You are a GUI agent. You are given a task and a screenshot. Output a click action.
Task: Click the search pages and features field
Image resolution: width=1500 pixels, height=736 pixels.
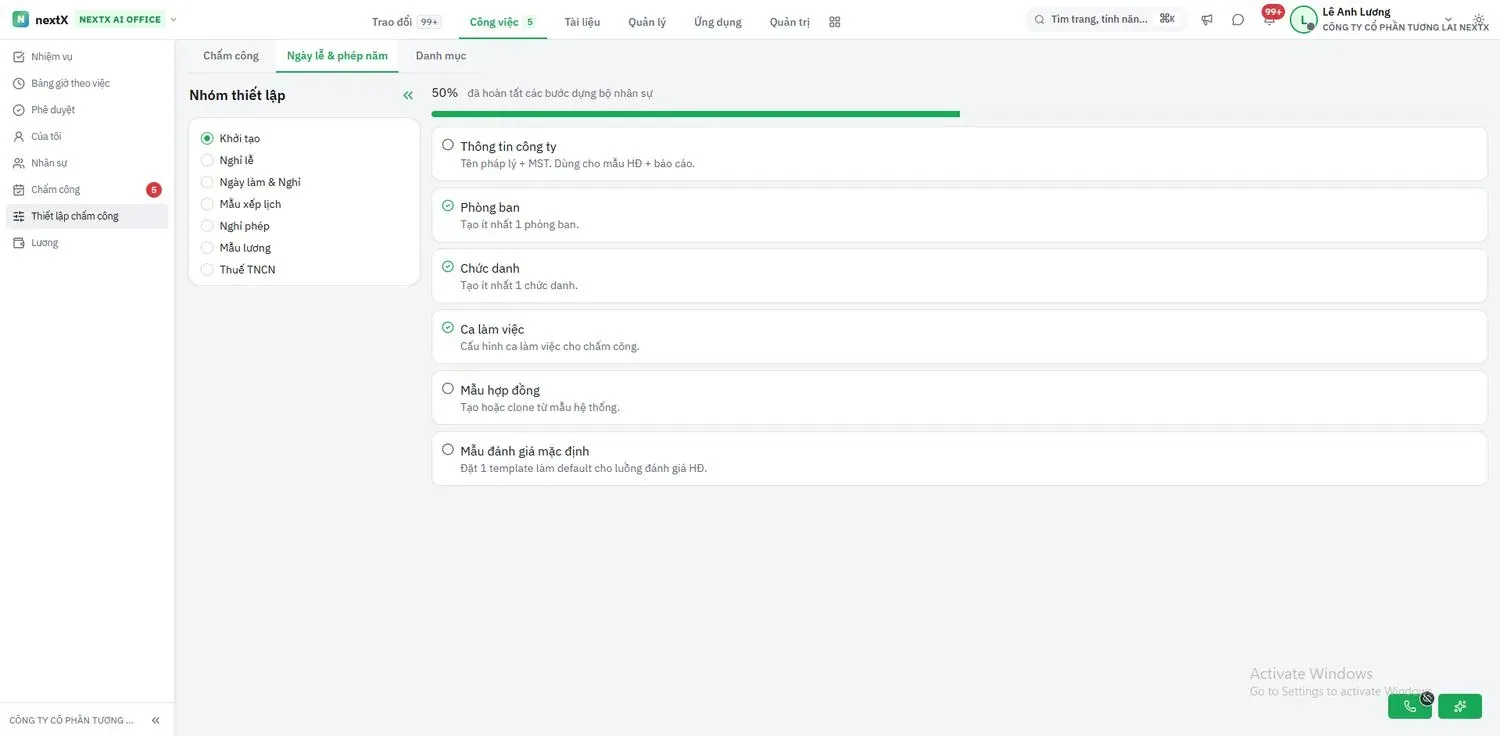point(1107,20)
